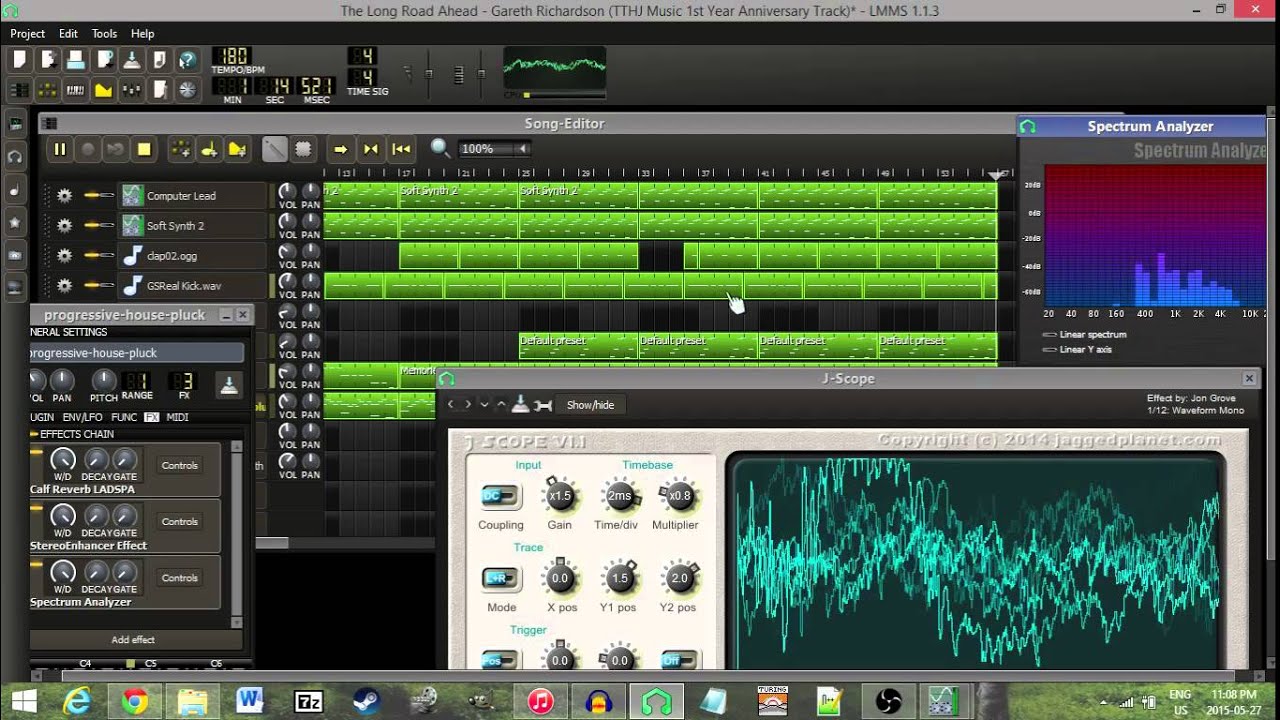Click the J-Scope Time/div knob
The width and height of the screenshot is (1280, 720).
[x=619, y=495]
